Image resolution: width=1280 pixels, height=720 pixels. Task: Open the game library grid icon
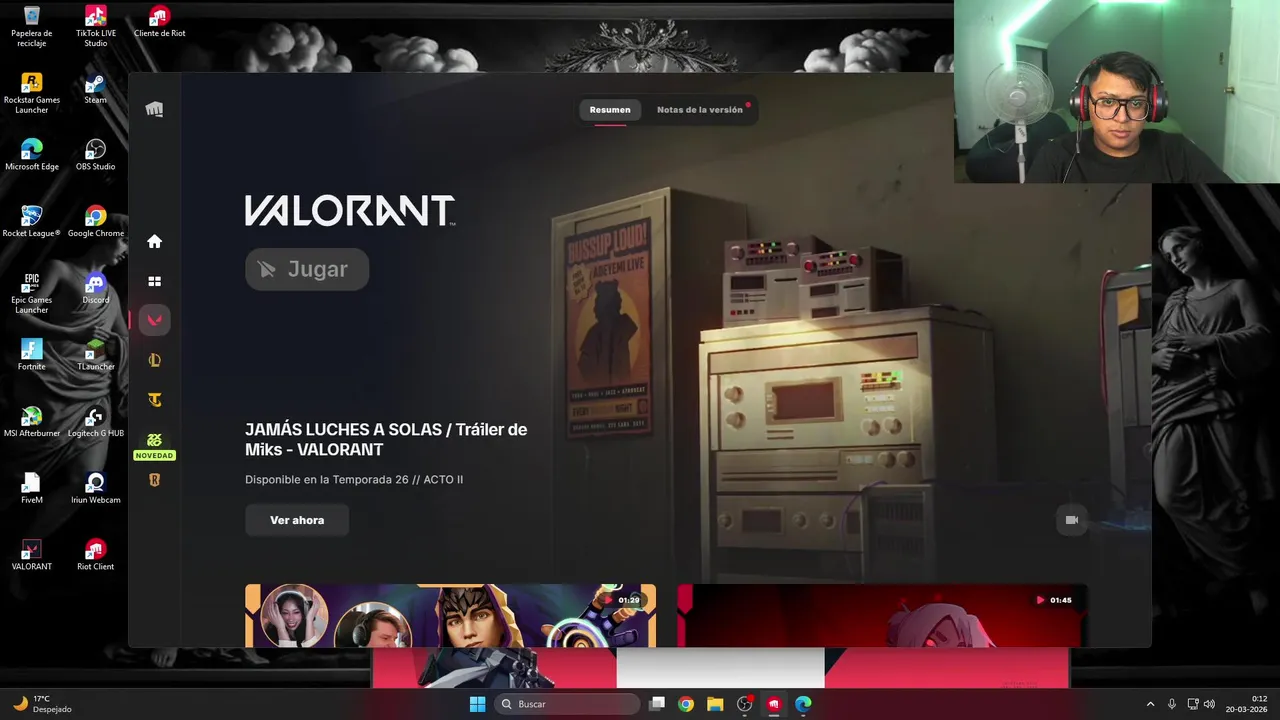154,282
